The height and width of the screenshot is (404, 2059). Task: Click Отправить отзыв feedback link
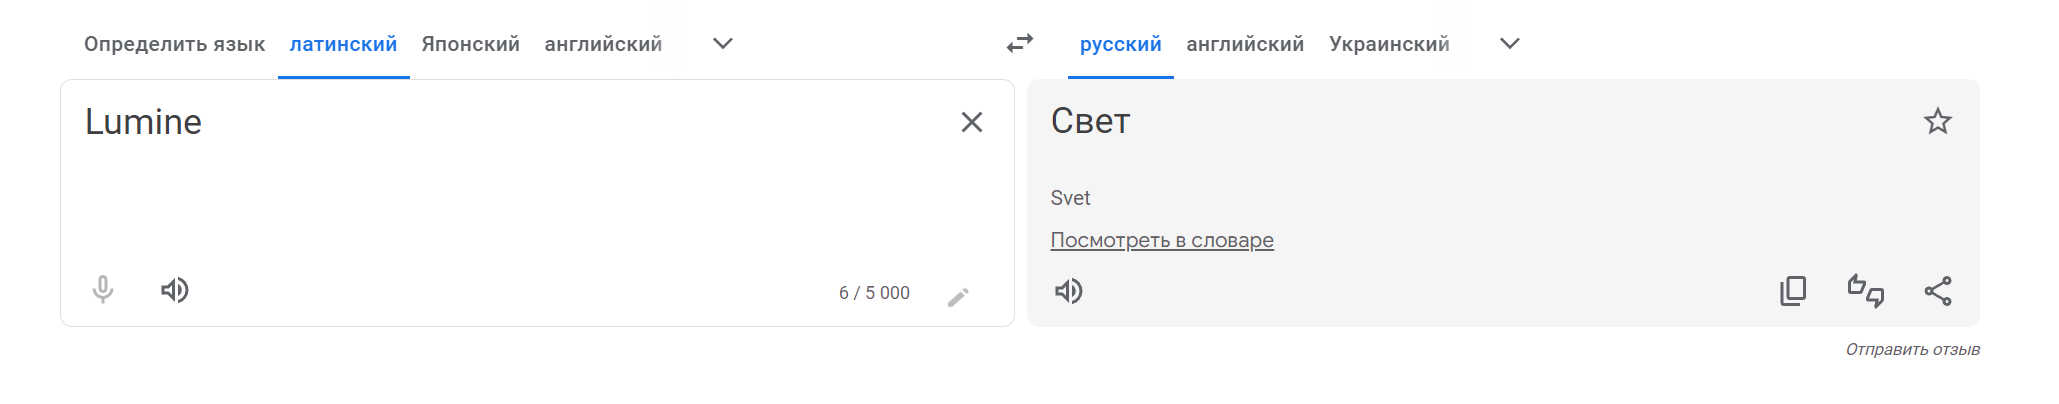pos(1912,349)
